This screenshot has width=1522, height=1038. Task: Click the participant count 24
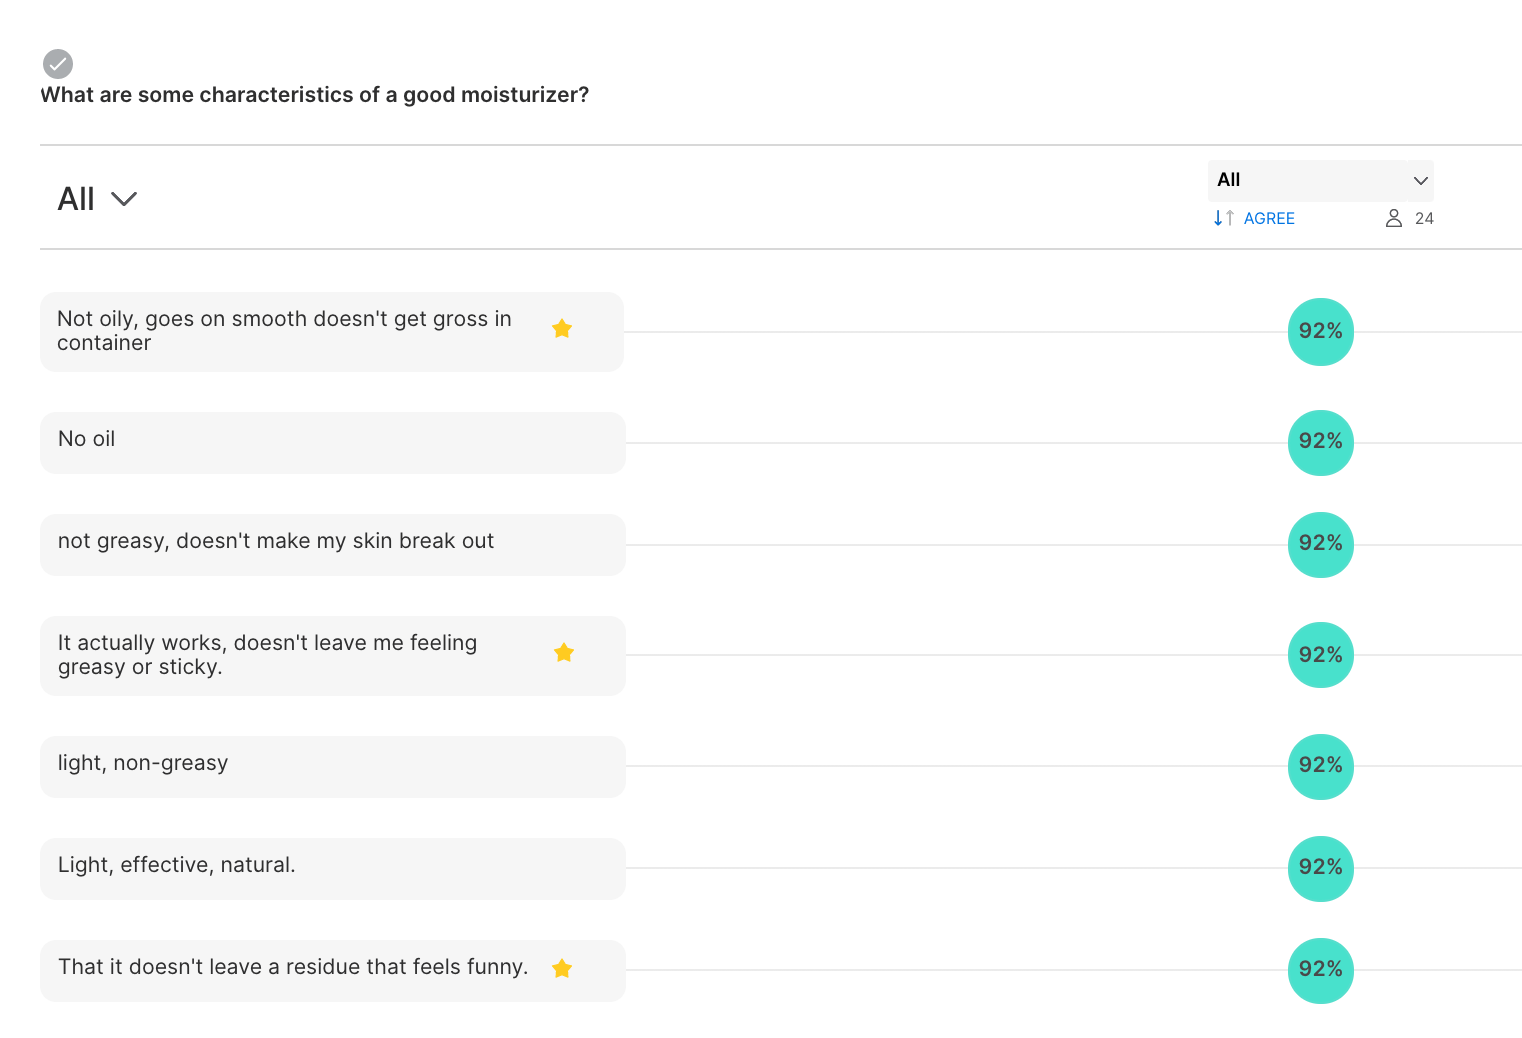(x=1424, y=218)
